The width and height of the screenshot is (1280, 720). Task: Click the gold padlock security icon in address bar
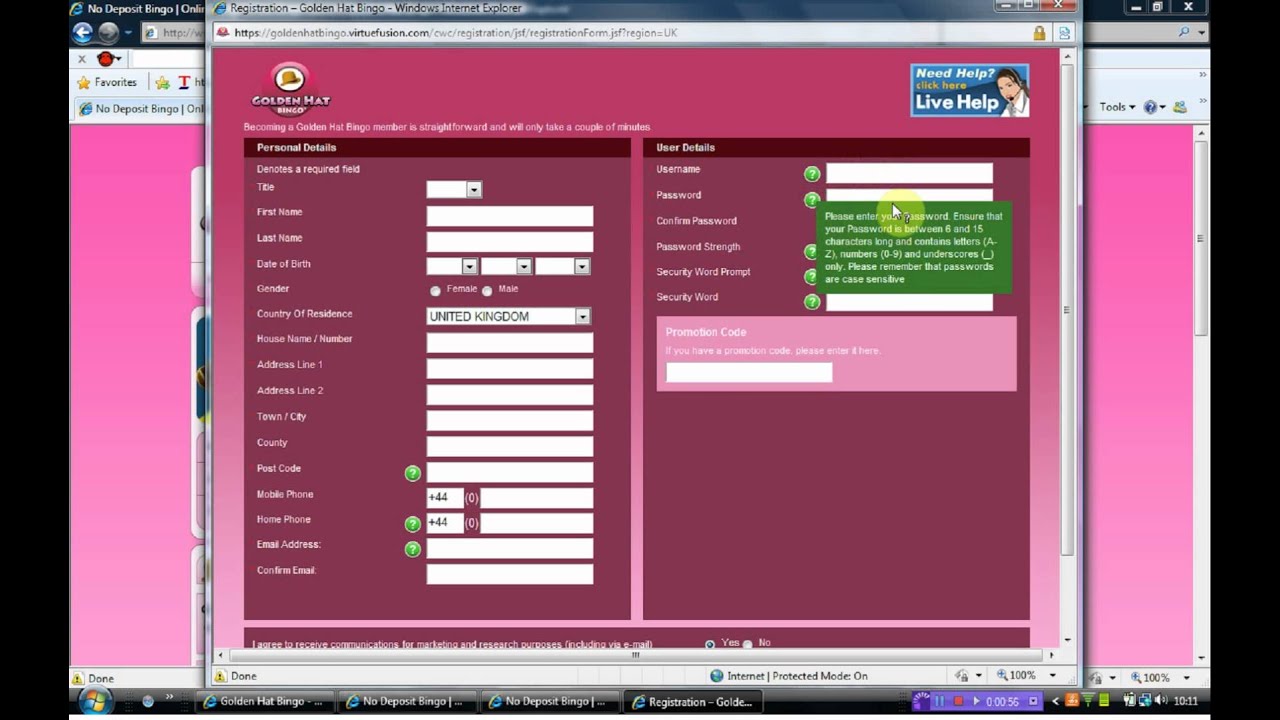coord(1040,33)
